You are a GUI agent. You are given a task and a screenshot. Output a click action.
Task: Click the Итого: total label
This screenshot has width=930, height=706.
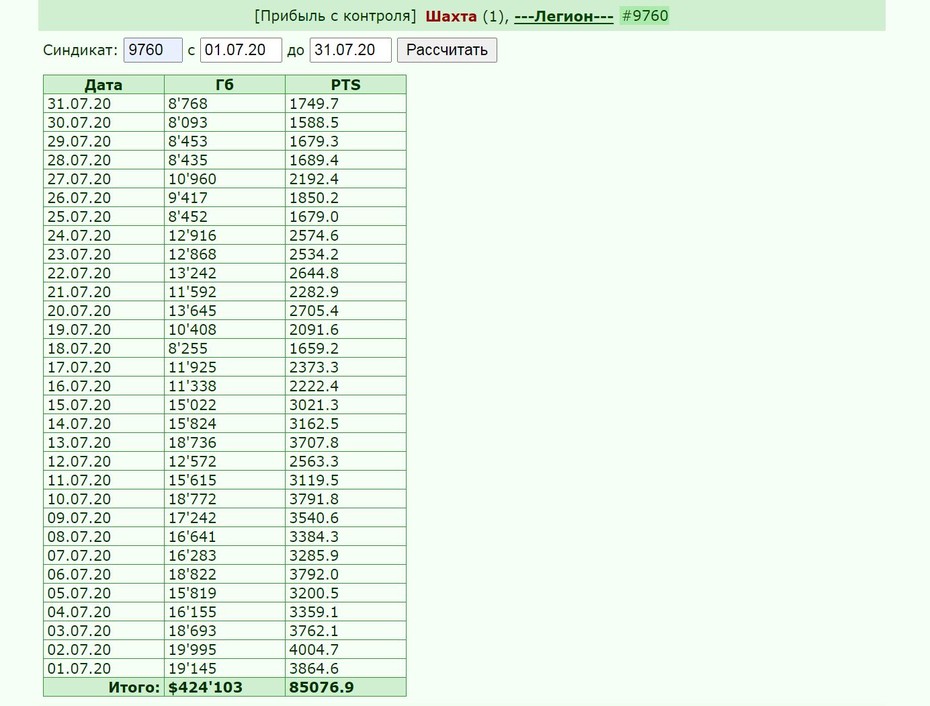pyautogui.click(x=134, y=688)
